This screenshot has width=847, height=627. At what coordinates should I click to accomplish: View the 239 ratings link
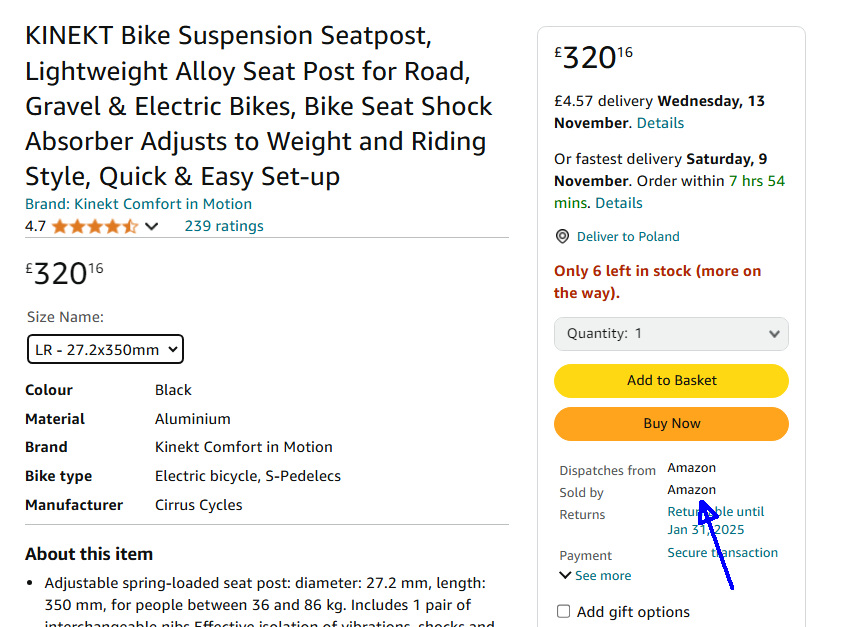224,226
